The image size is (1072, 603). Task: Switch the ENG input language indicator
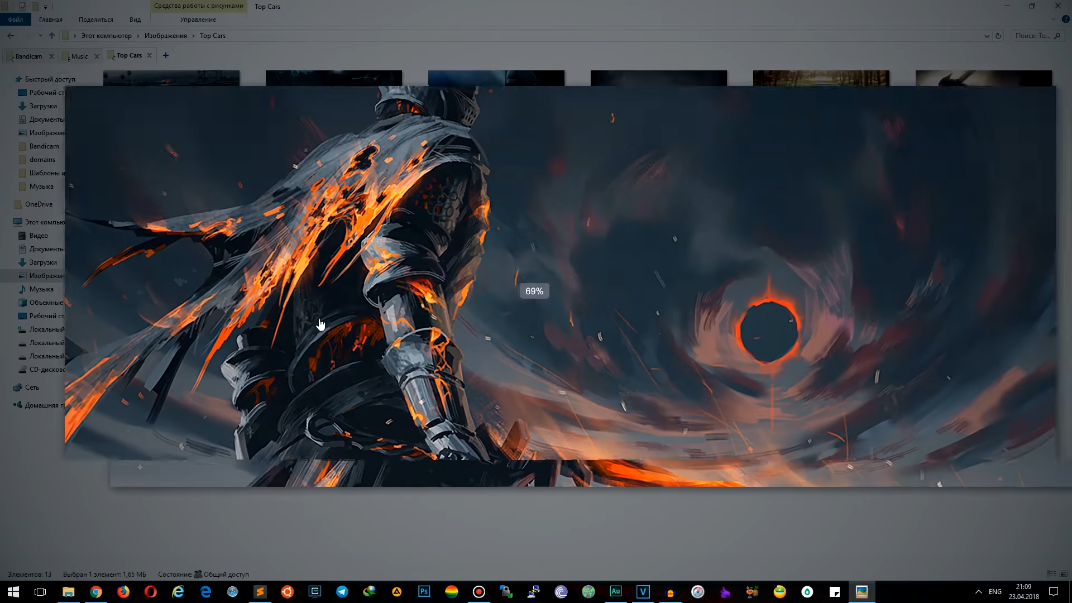click(x=995, y=591)
